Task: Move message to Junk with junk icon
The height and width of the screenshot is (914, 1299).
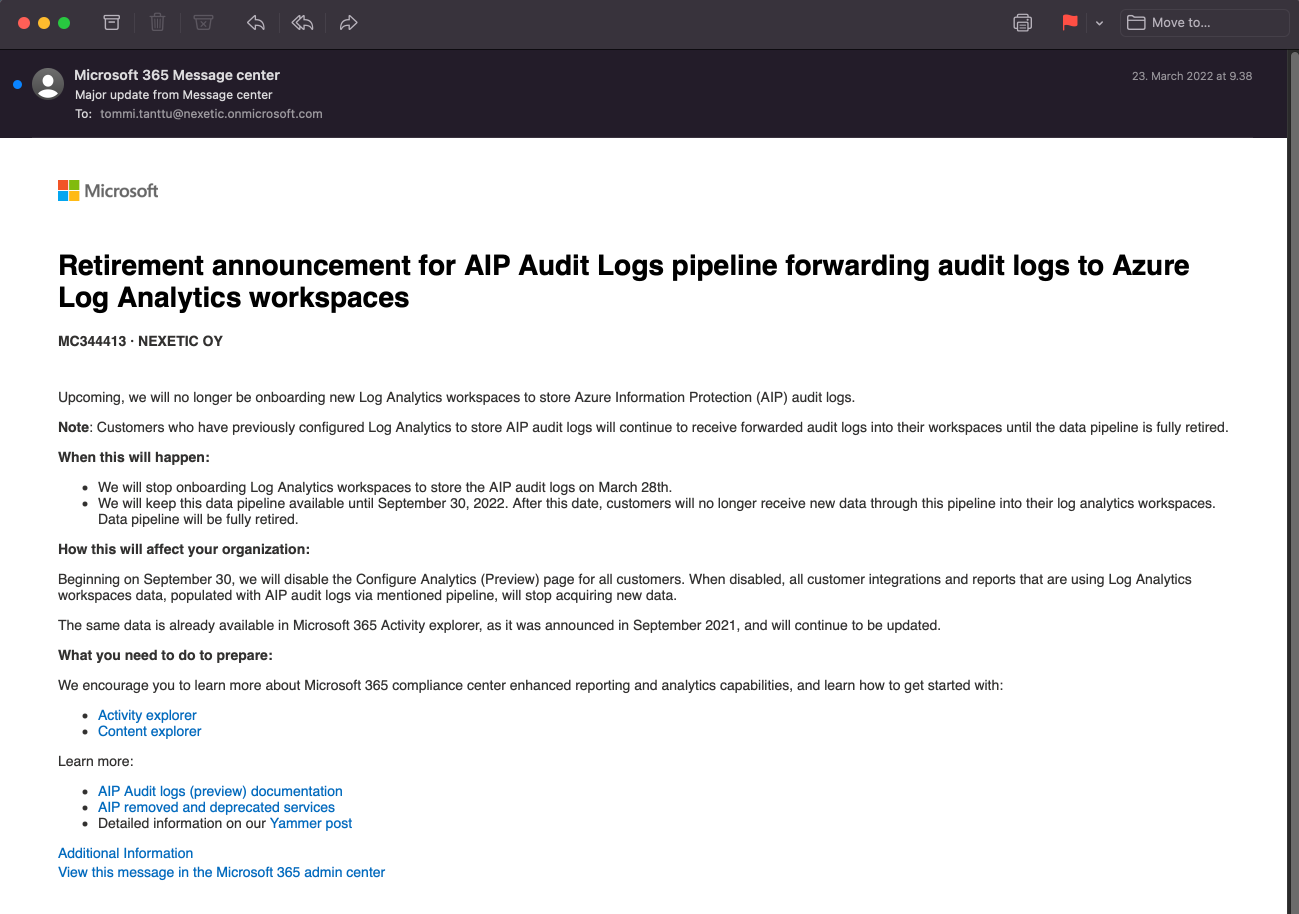Action: 204,22
